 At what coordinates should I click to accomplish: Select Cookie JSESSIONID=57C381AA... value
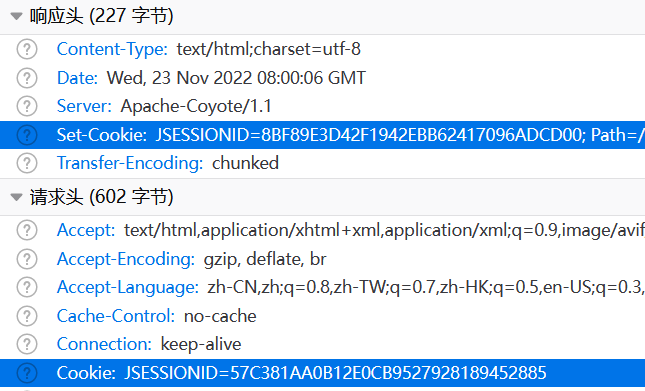pos(335,373)
